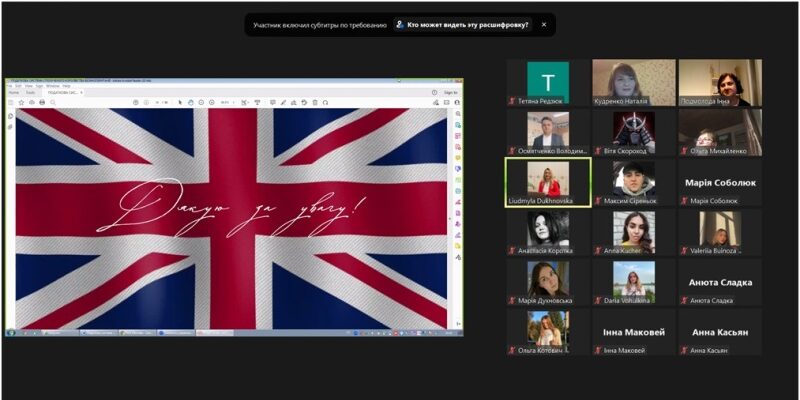Click muted mic icon beside Тетяна Редзюк
This screenshot has height=400, width=800.
click(x=512, y=101)
